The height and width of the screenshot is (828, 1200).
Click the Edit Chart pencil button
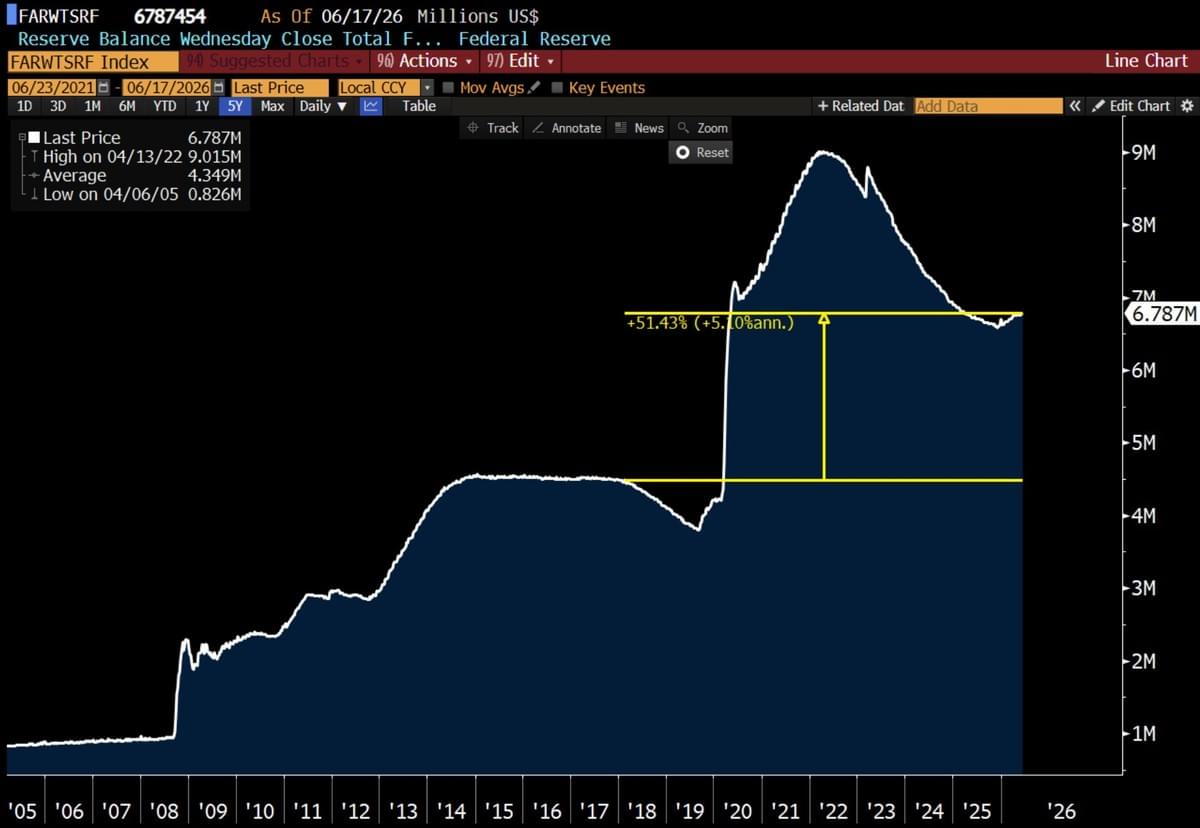(1130, 106)
